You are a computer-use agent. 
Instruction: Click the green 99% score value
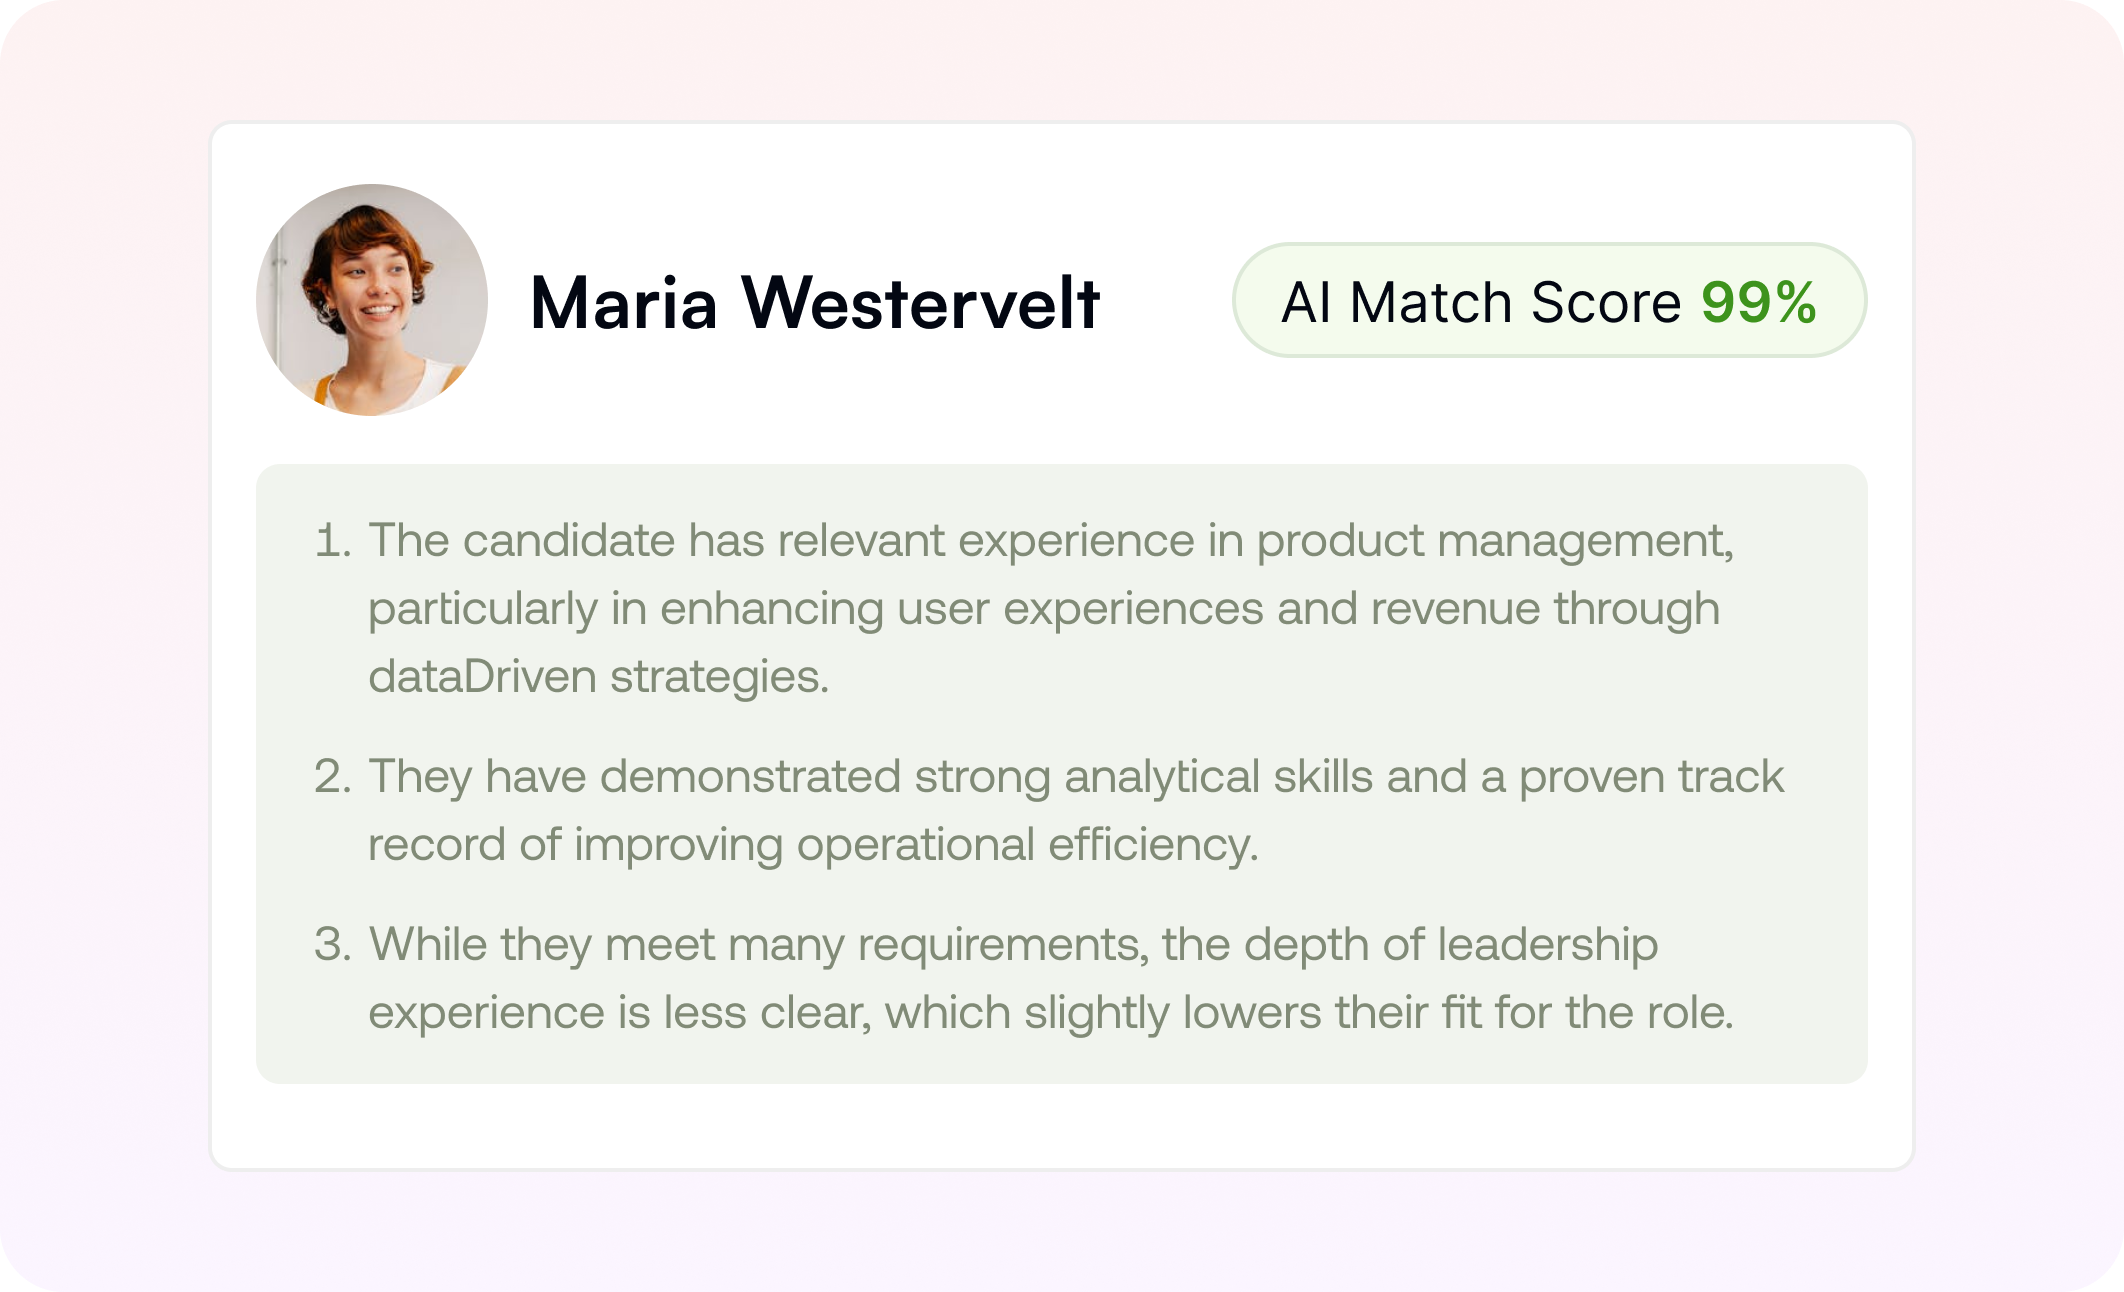(1759, 302)
